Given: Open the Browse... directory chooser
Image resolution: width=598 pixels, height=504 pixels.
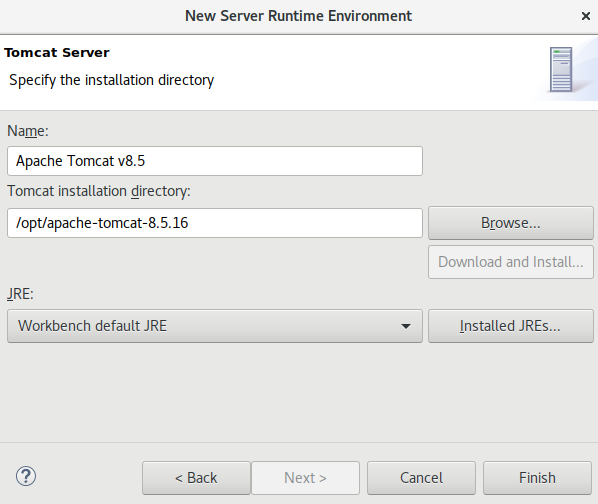Looking at the screenshot, I should 511,223.
